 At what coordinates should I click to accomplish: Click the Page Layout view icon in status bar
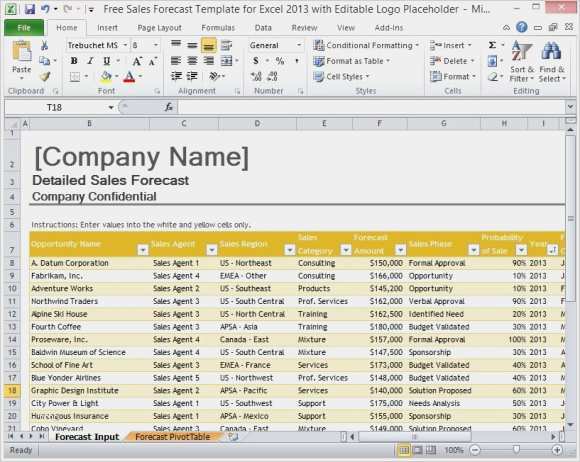coord(418,450)
